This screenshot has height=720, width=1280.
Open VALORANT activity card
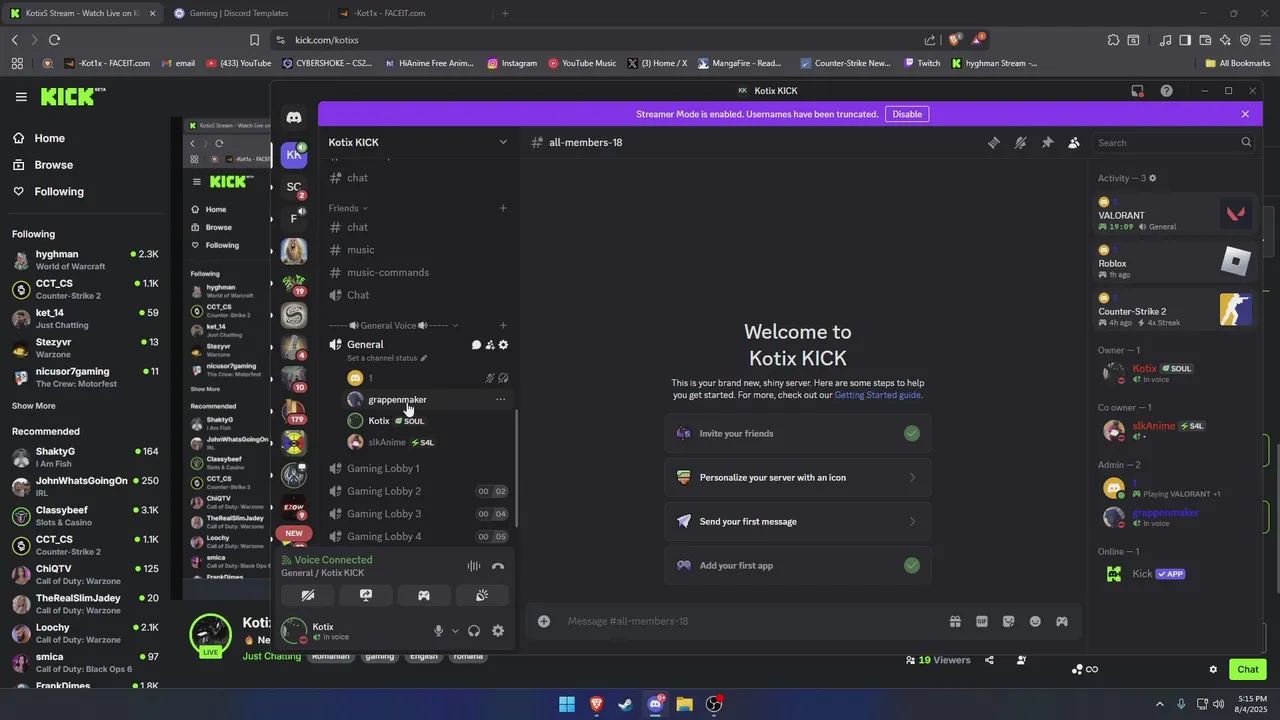click(1175, 214)
